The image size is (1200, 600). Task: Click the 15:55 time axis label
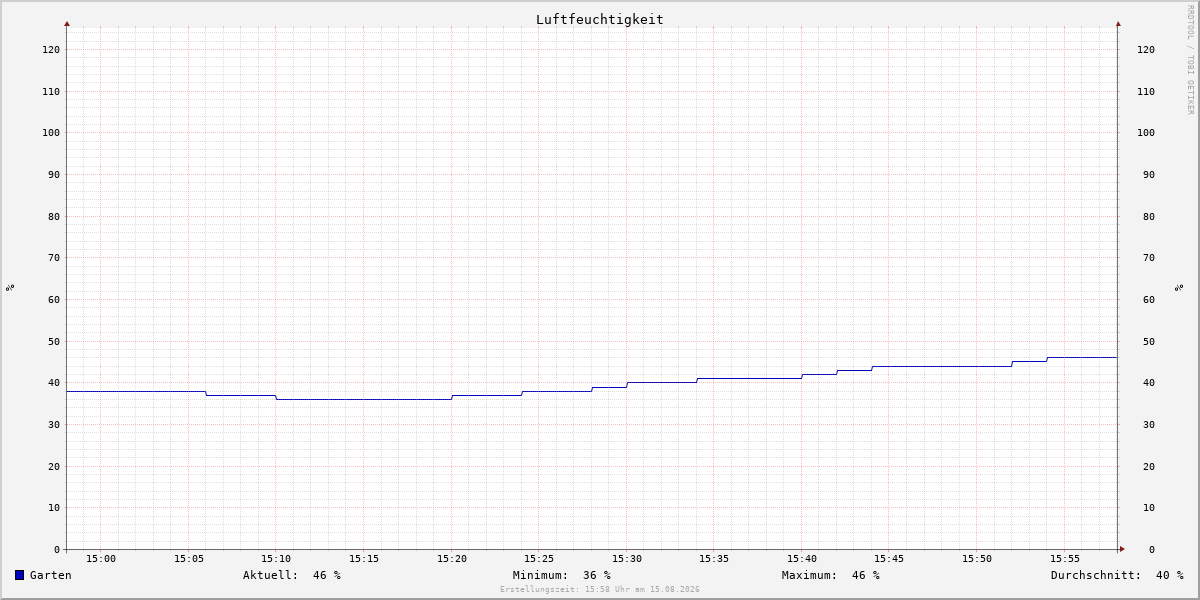tap(1065, 559)
